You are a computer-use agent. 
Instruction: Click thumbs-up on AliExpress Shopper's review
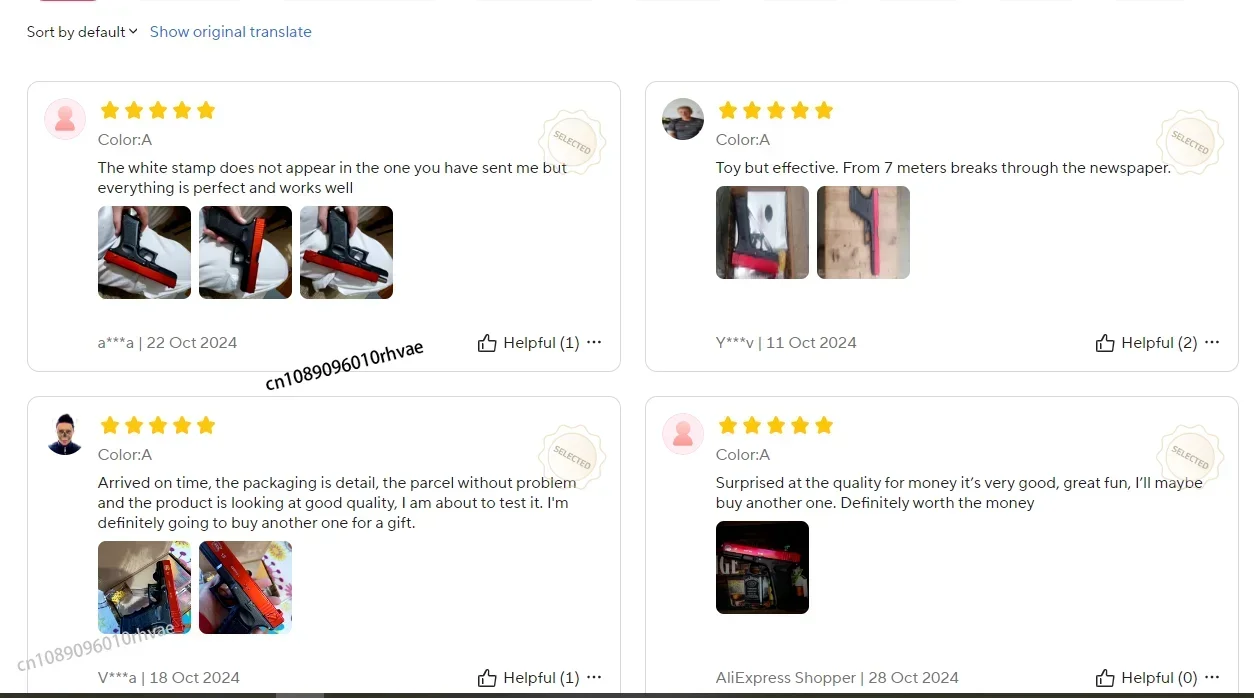pos(1105,678)
